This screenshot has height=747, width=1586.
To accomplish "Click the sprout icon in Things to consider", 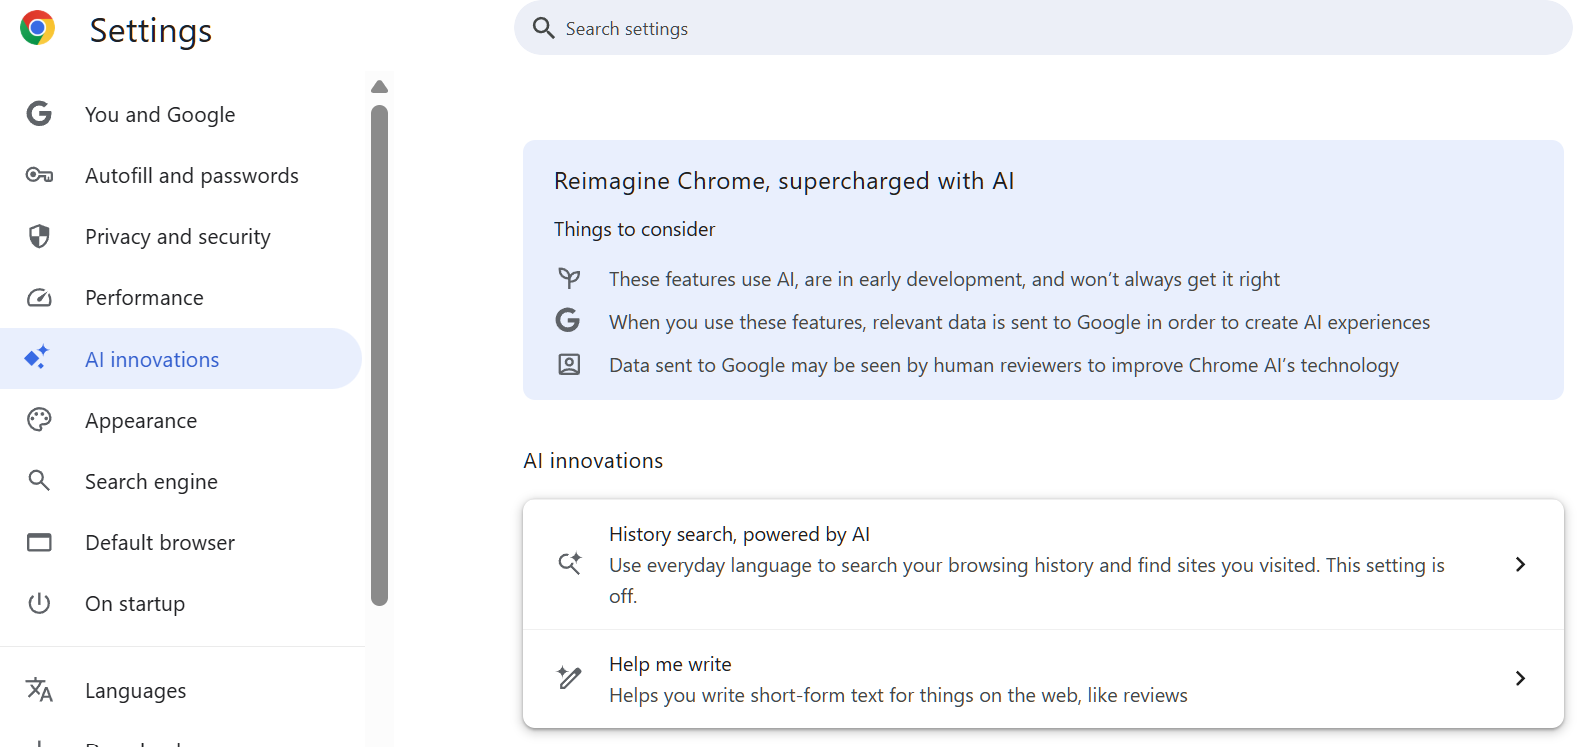I will coord(569,278).
